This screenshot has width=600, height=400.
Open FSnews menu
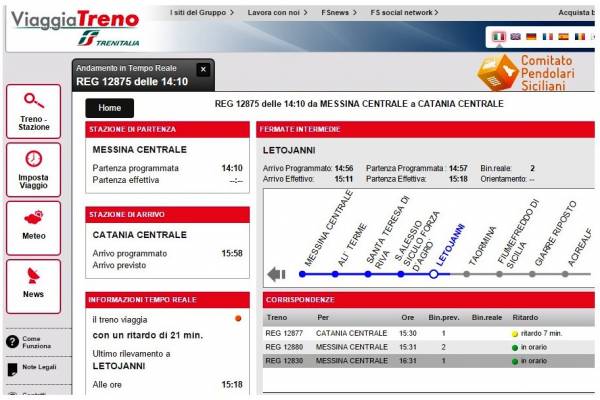339,13
